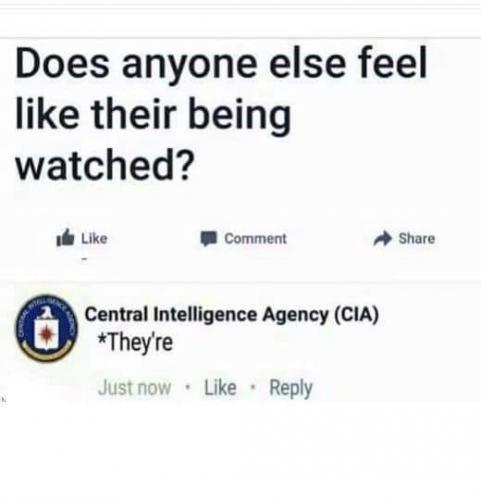Screen dimensions: 481x500
Task: Share the post using Share label
Action: [417, 238]
